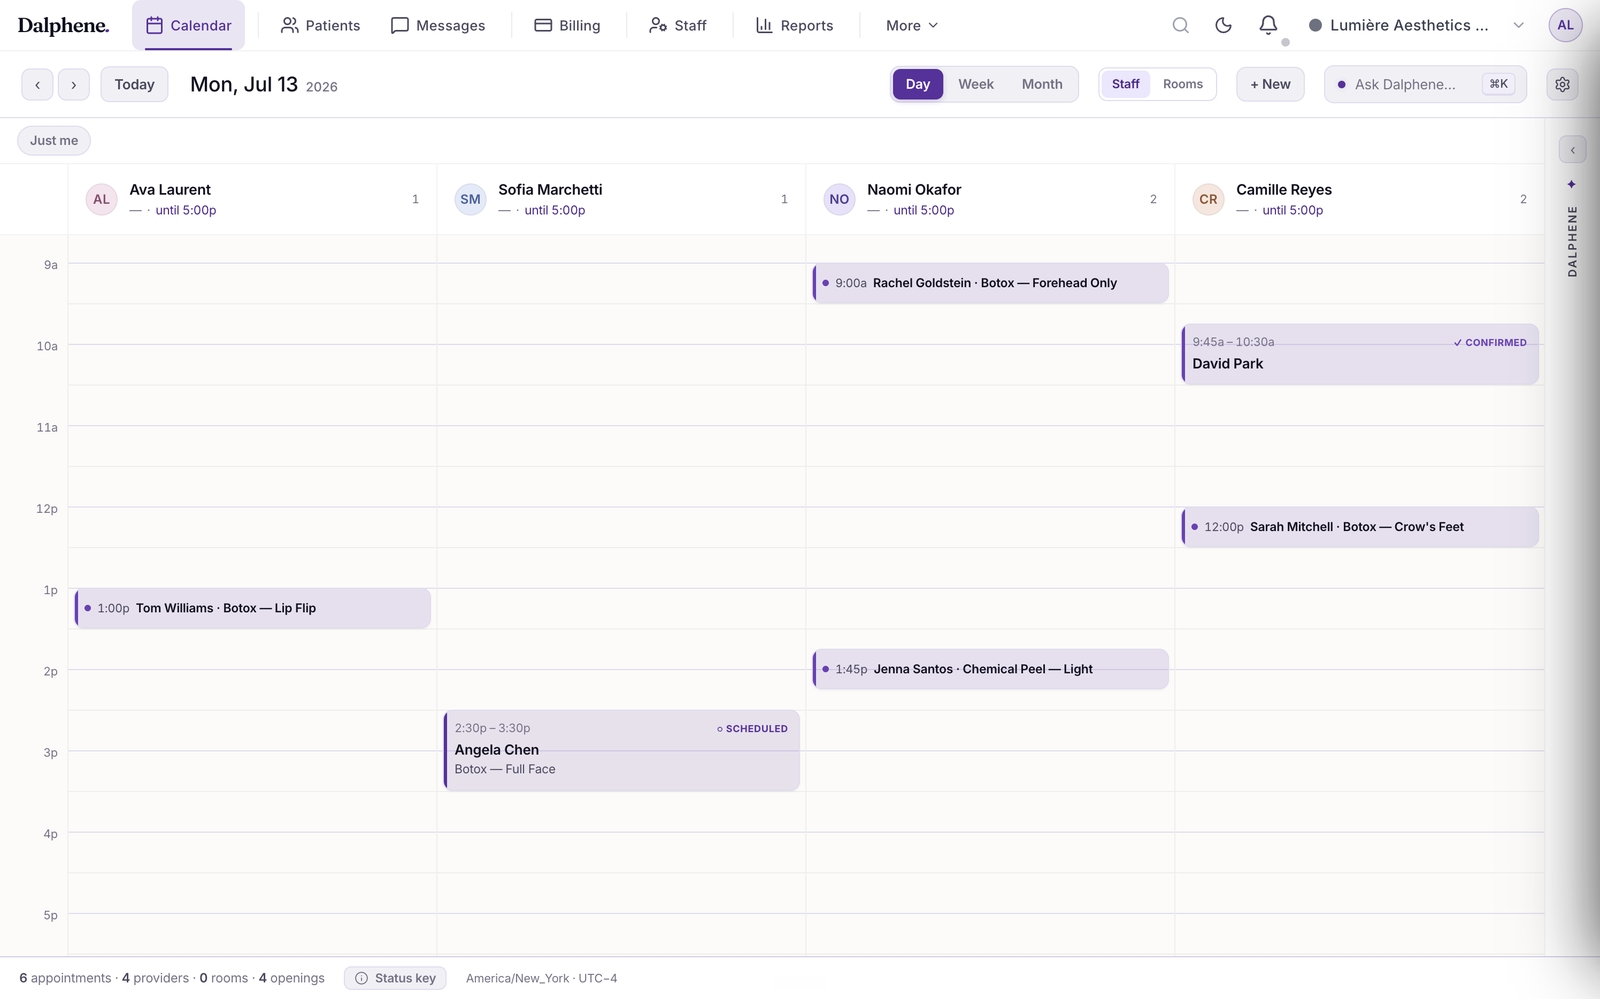
Task: Open notifications bell icon
Action: (x=1268, y=25)
